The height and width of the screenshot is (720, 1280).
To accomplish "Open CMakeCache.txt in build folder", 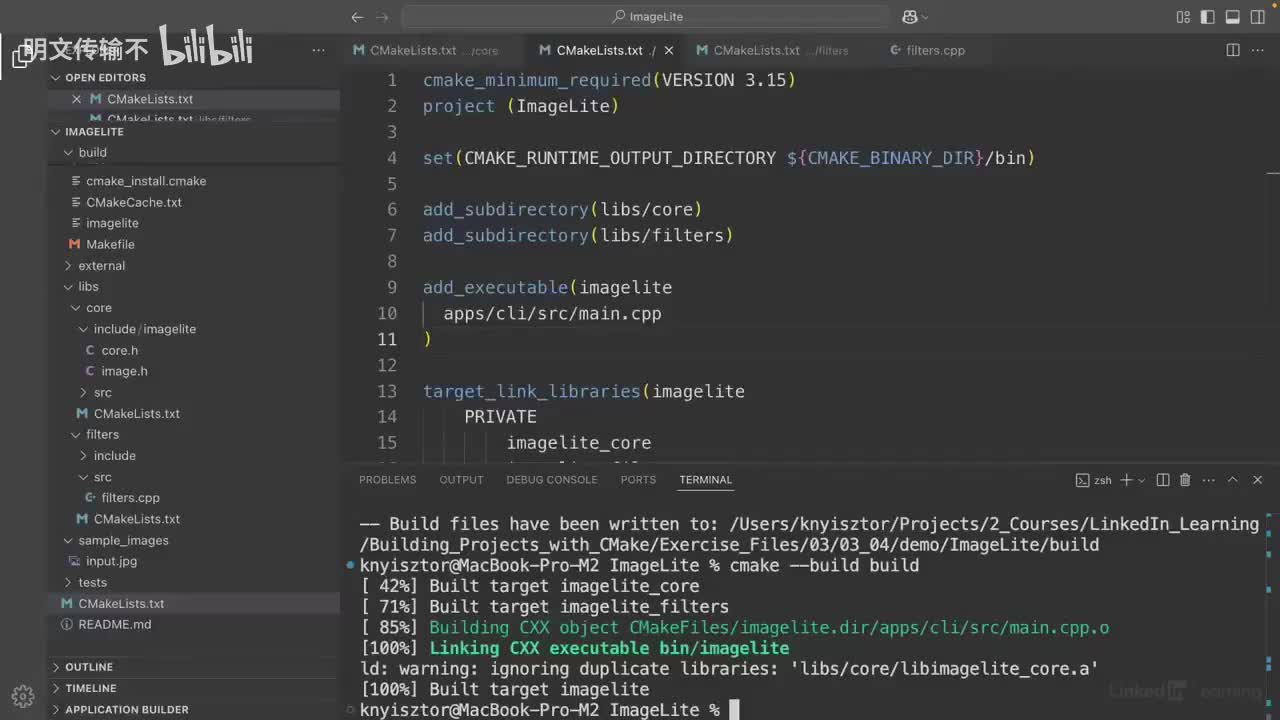I will pyautogui.click(x=134, y=202).
